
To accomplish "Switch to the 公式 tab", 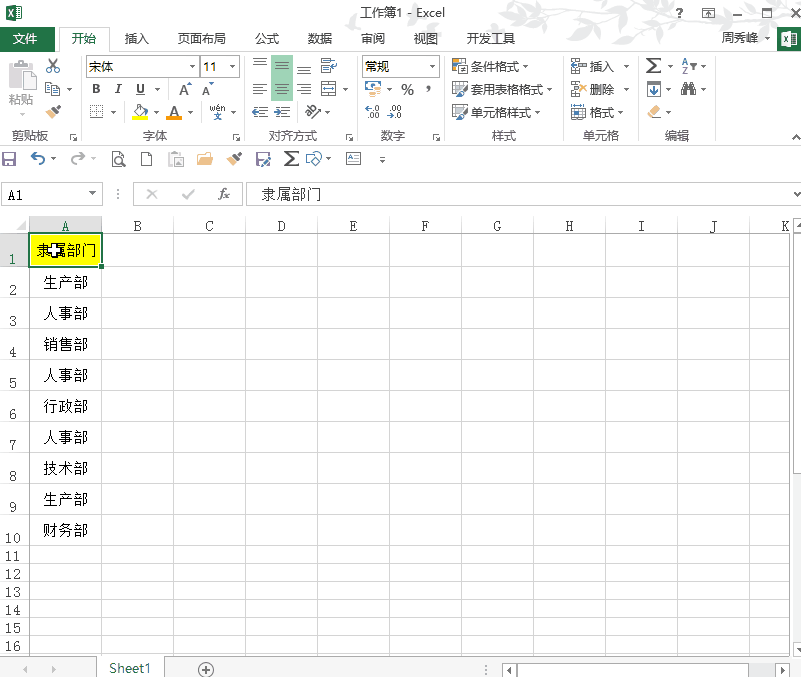I will click(267, 39).
